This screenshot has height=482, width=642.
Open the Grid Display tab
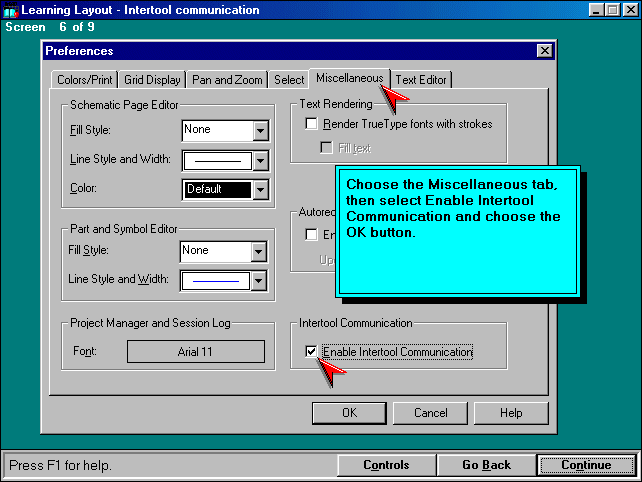153,80
